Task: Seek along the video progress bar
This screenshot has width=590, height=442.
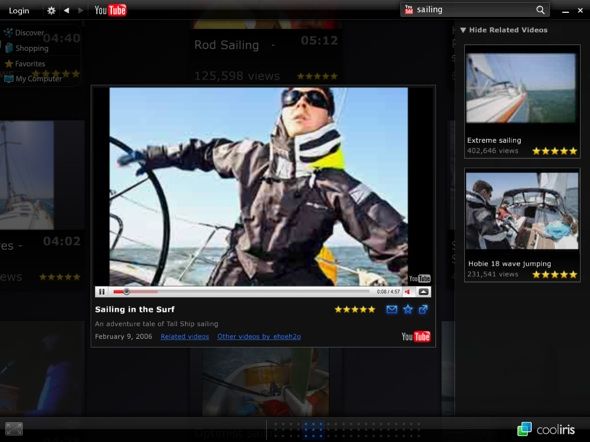Action: point(241,292)
